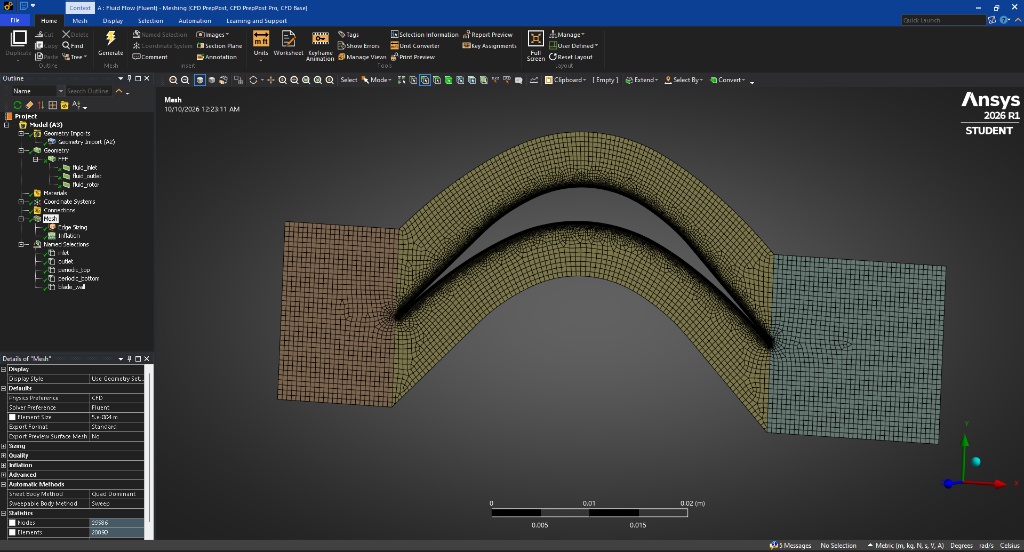Toggle Element Size checkbox in Details
Image resolution: width=1024 pixels, height=552 pixels.
(12, 417)
